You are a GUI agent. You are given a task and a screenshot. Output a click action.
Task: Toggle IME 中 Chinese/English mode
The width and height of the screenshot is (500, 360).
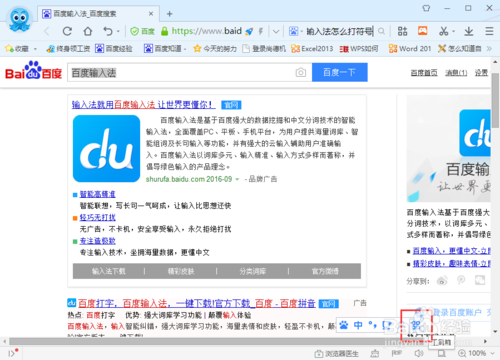tap(358, 325)
